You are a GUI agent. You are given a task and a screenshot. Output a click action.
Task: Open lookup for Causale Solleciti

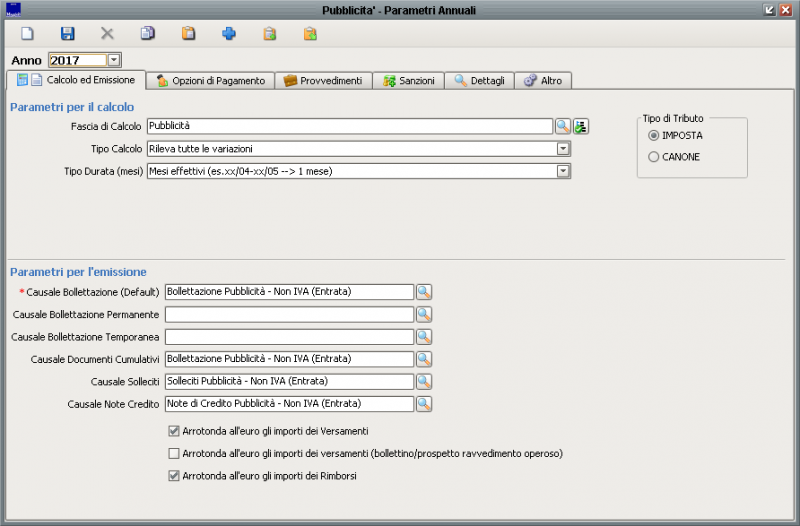coord(424,381)
